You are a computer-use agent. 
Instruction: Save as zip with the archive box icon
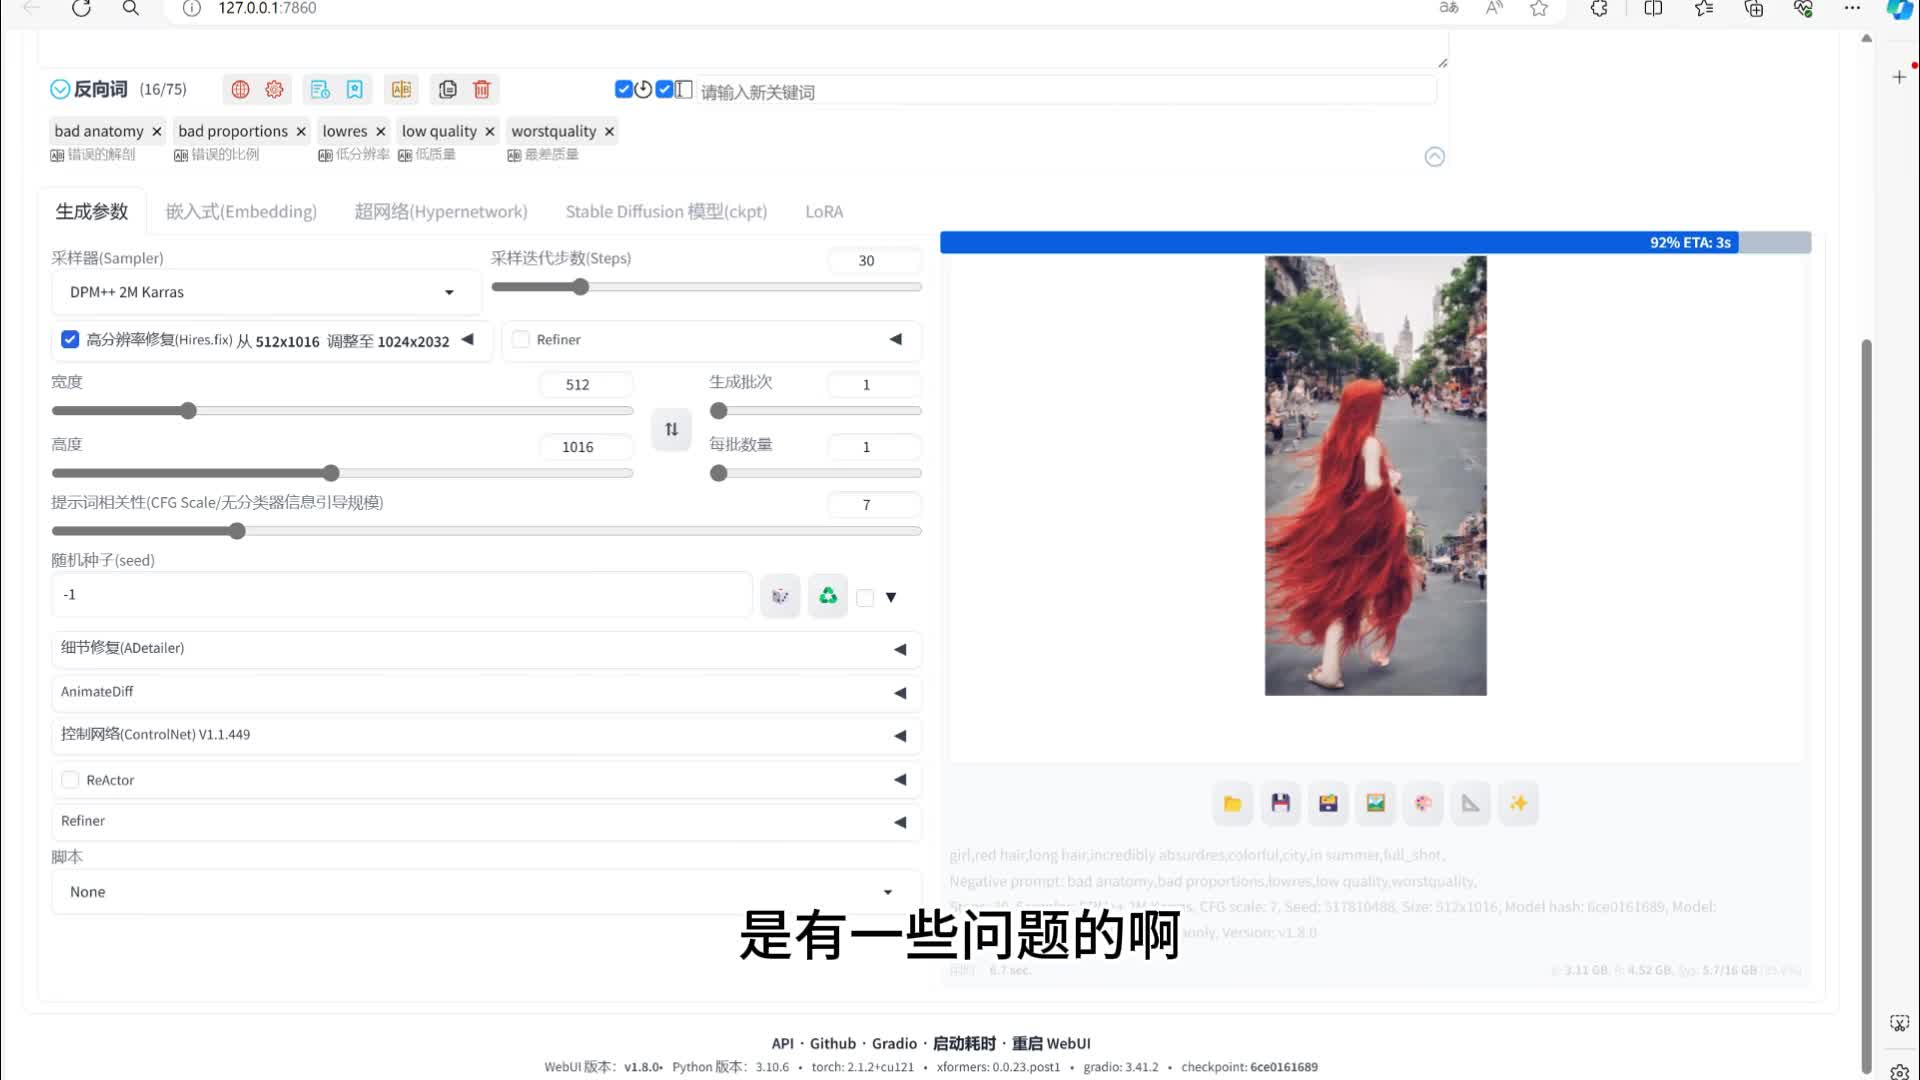[x=1328, y=803]
